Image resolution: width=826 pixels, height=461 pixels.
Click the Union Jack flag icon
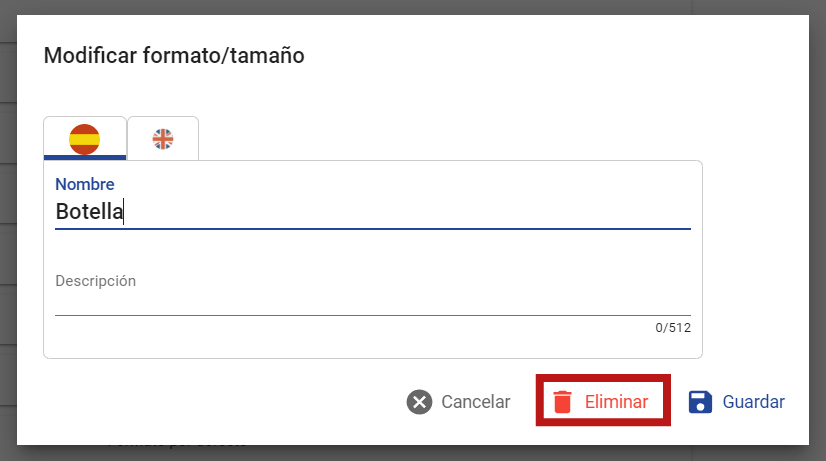(x=163, y=139)
